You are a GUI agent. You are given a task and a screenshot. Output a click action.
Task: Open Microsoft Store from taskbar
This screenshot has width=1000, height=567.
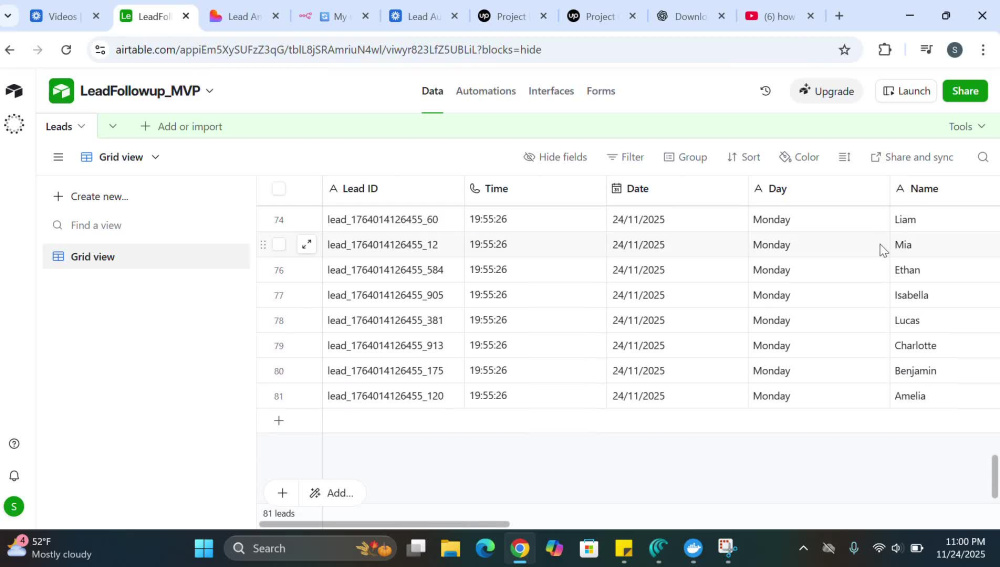tap(589, 549)
